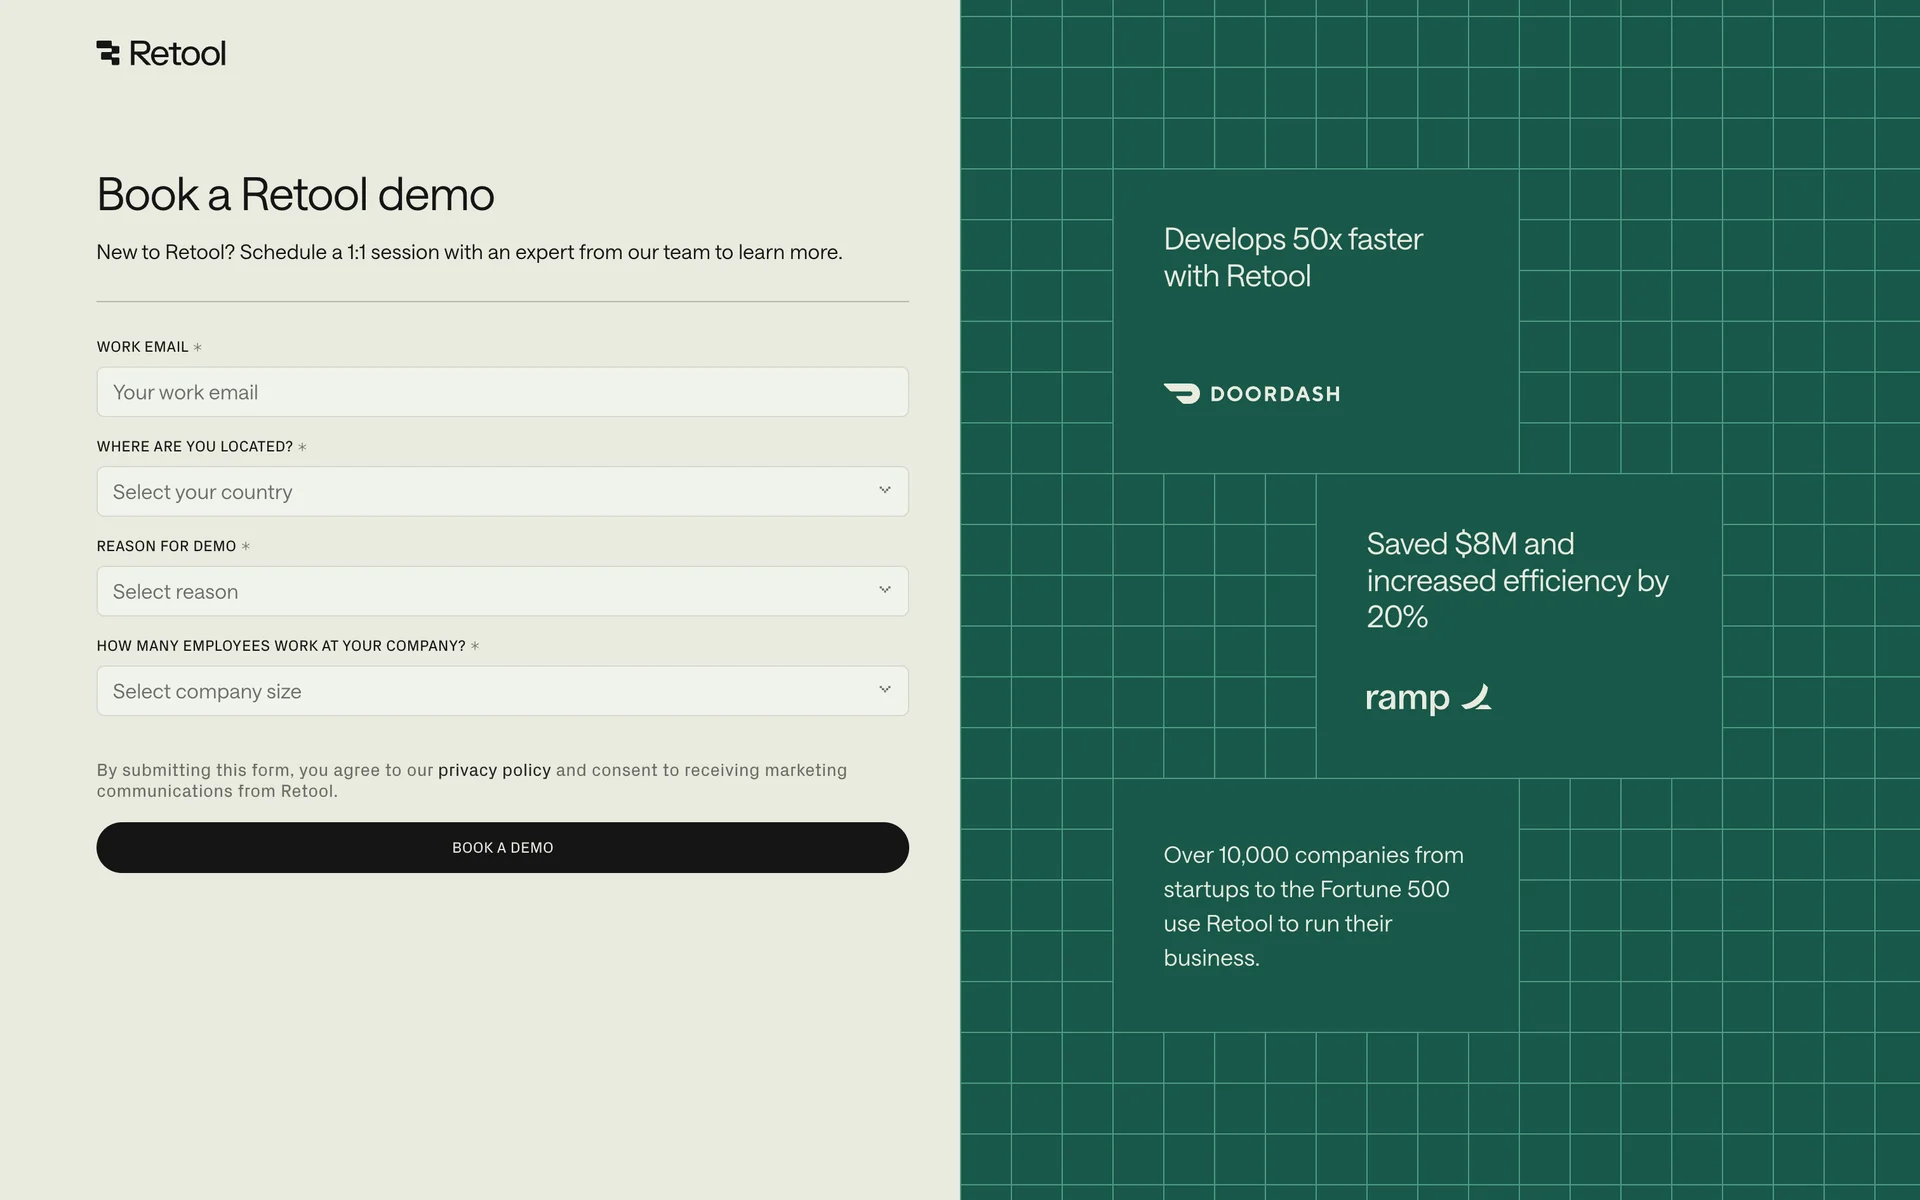Click the work email input field
Image resolution: width=1920 pixels, height=1200 pixels.
click(502, 392)
